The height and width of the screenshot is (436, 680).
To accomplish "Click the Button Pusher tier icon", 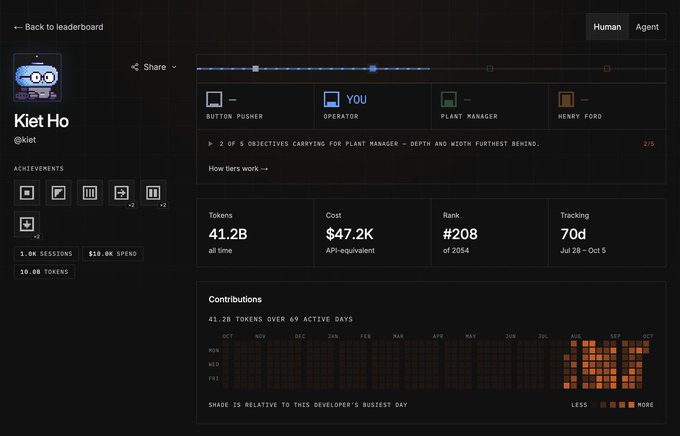I will pyautogui.click(x=214, y=99).
